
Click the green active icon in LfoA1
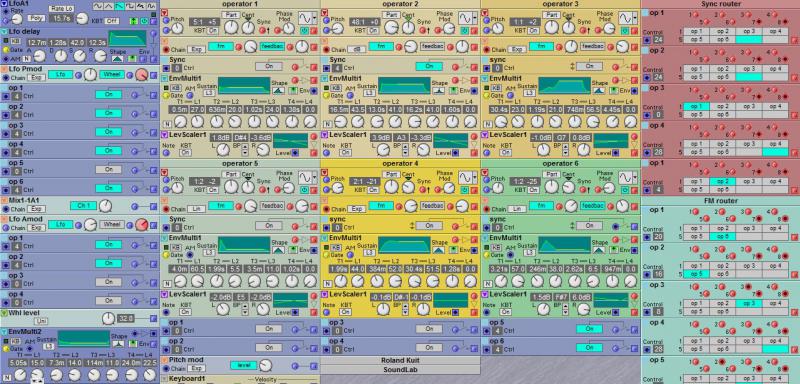pyautogui.click(x=134, y=21)
